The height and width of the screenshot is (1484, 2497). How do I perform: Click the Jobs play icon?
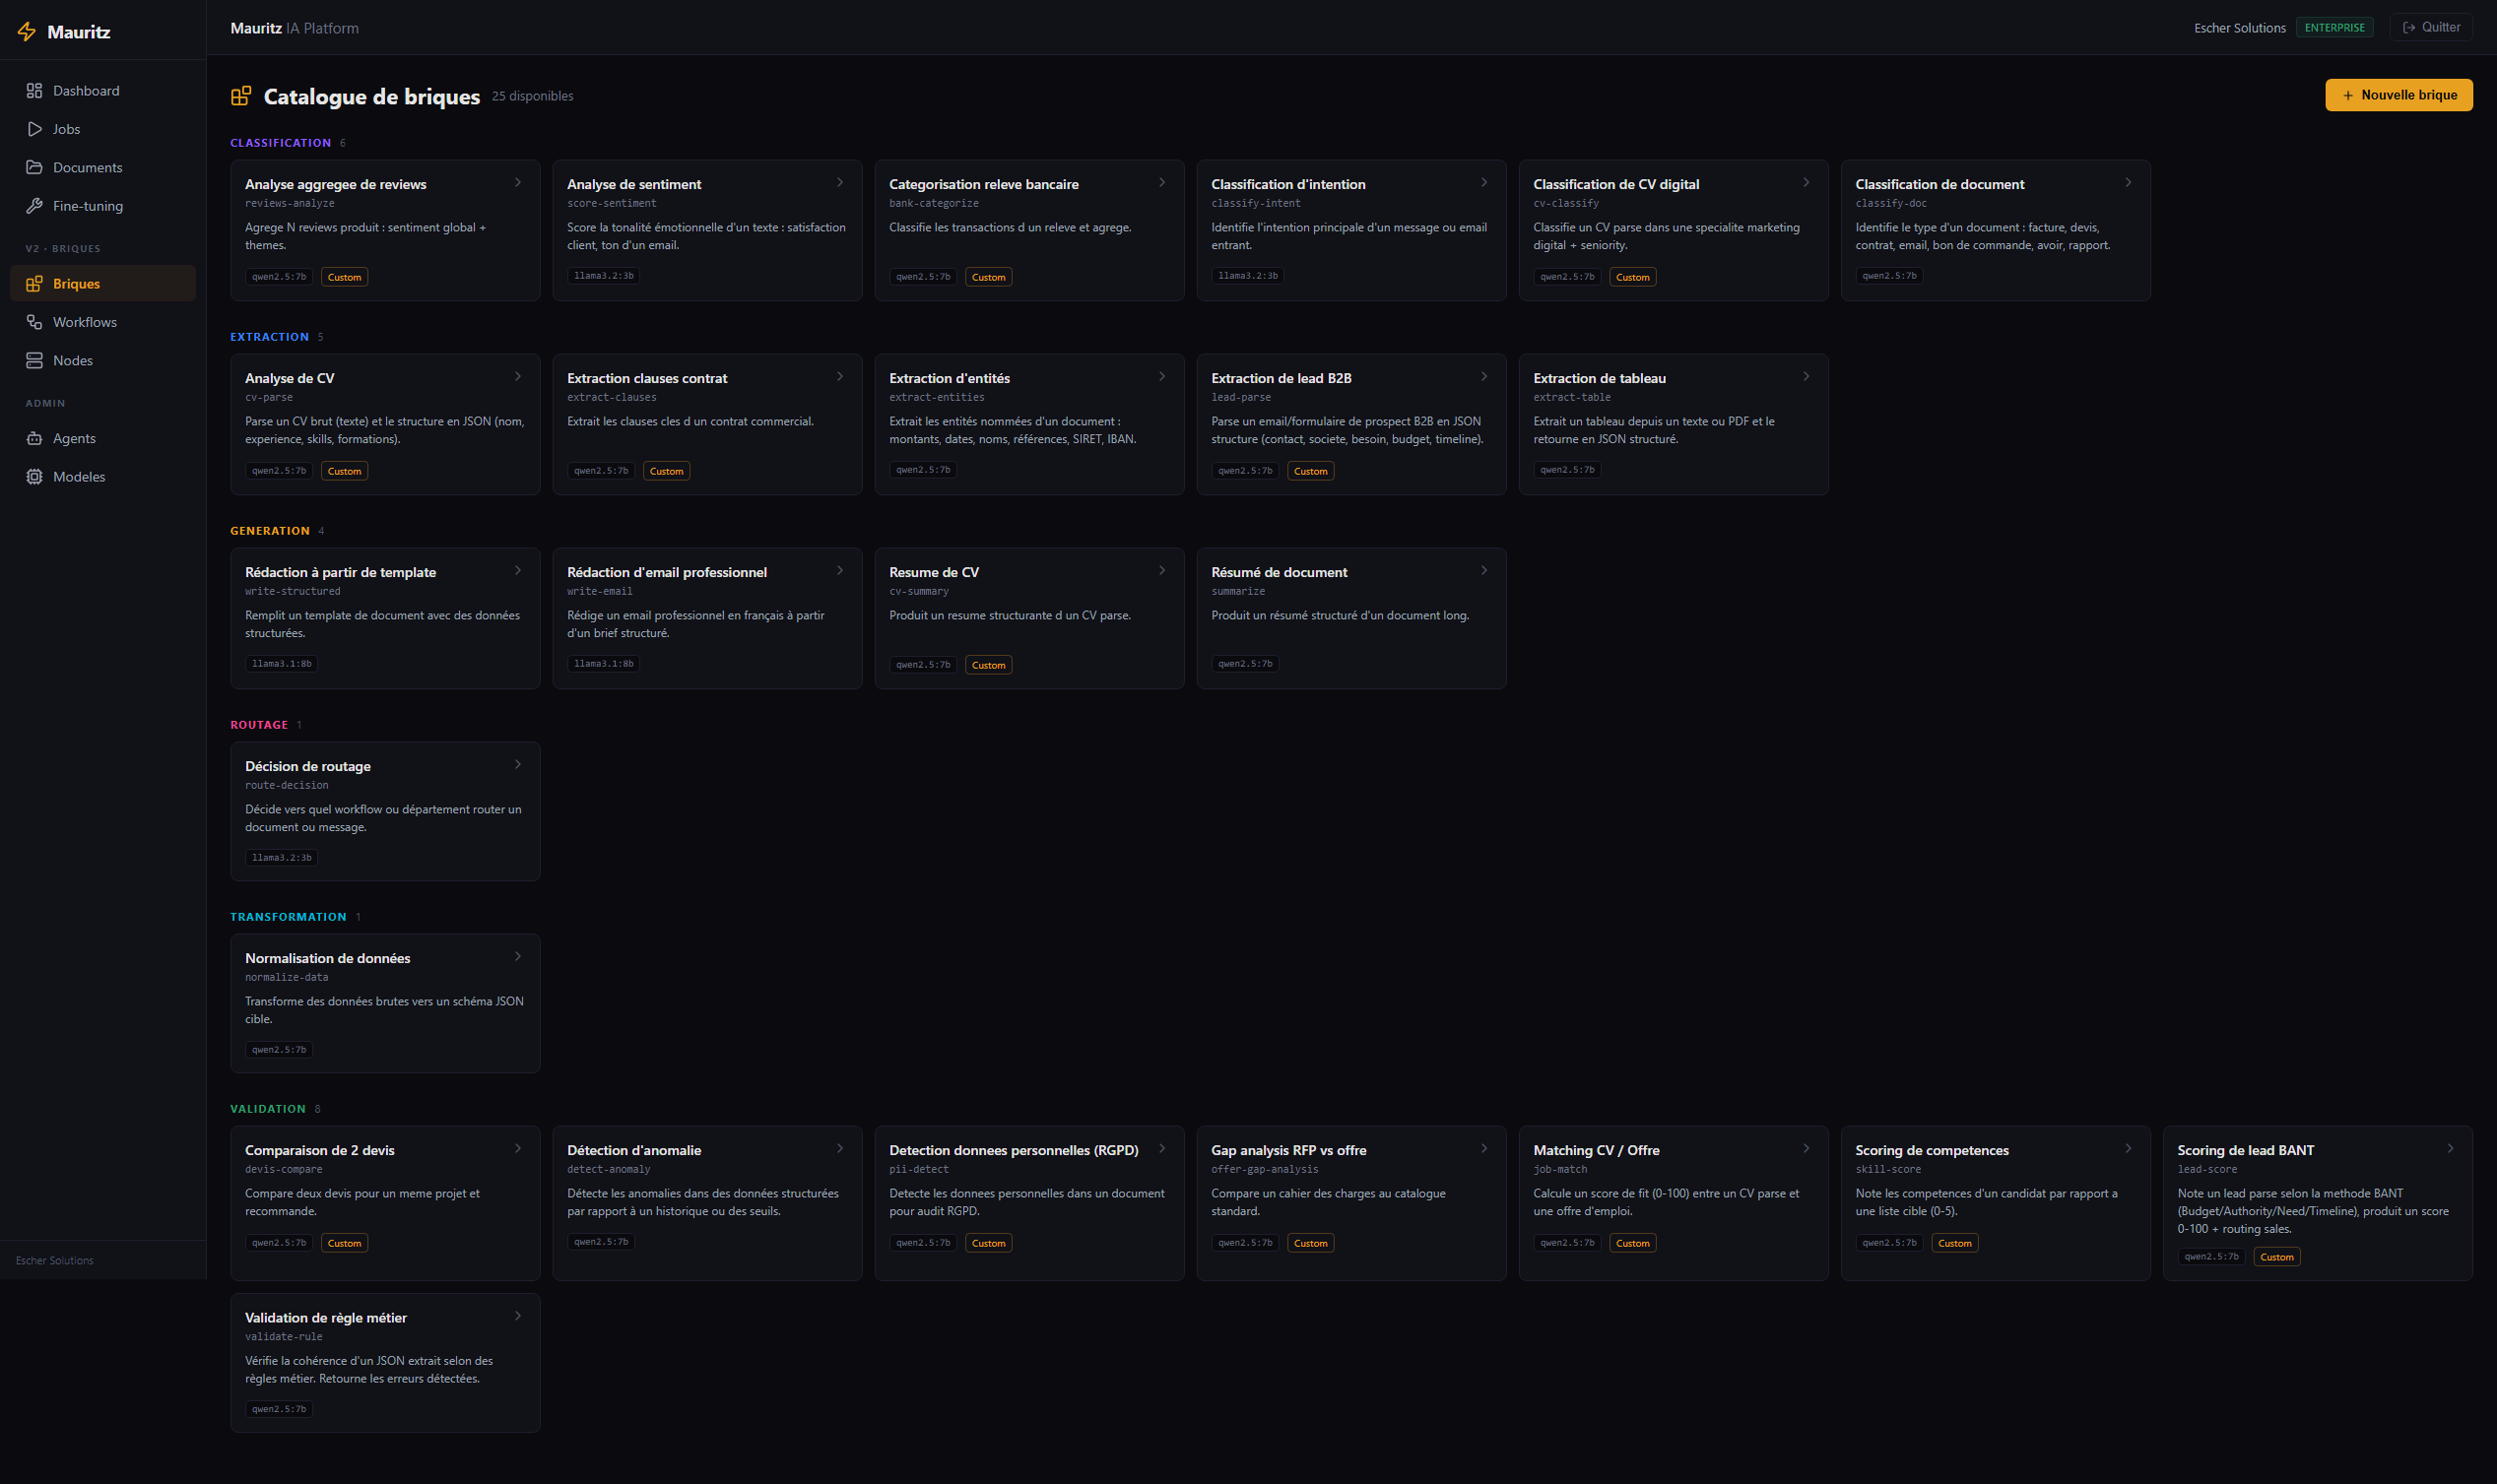pyautogui.click(x=34, y=129)
